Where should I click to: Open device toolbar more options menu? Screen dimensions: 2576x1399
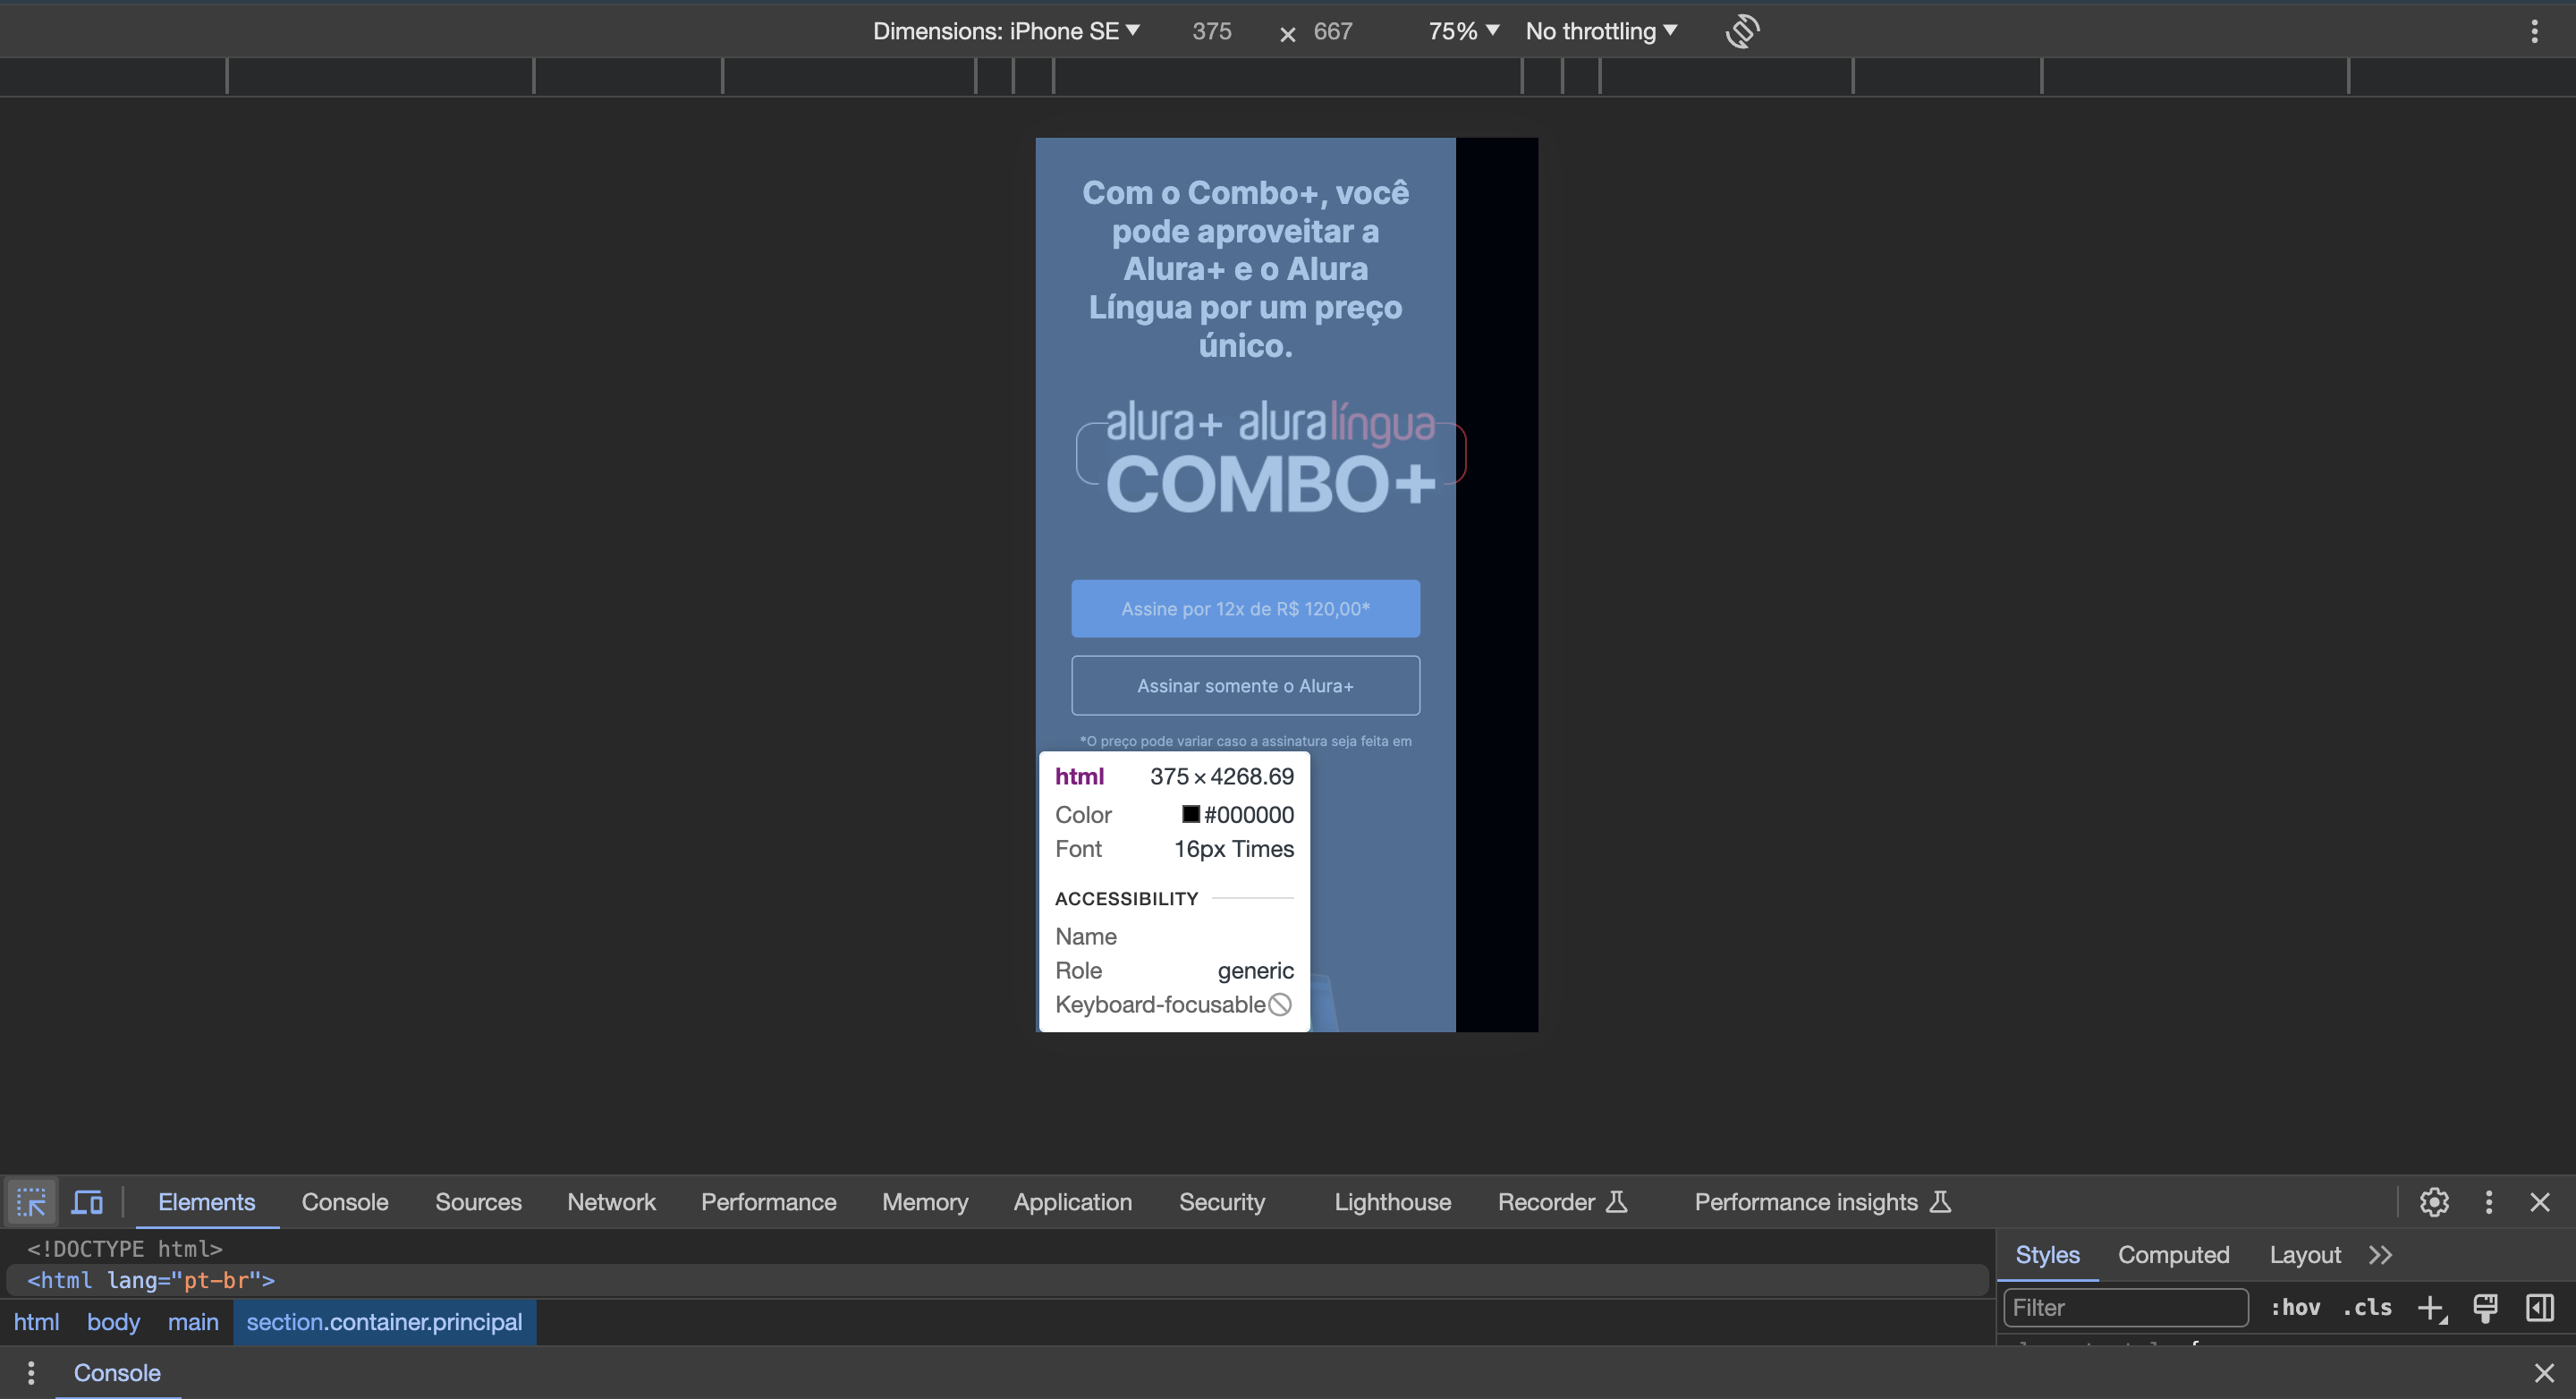tap(2534, 31)
